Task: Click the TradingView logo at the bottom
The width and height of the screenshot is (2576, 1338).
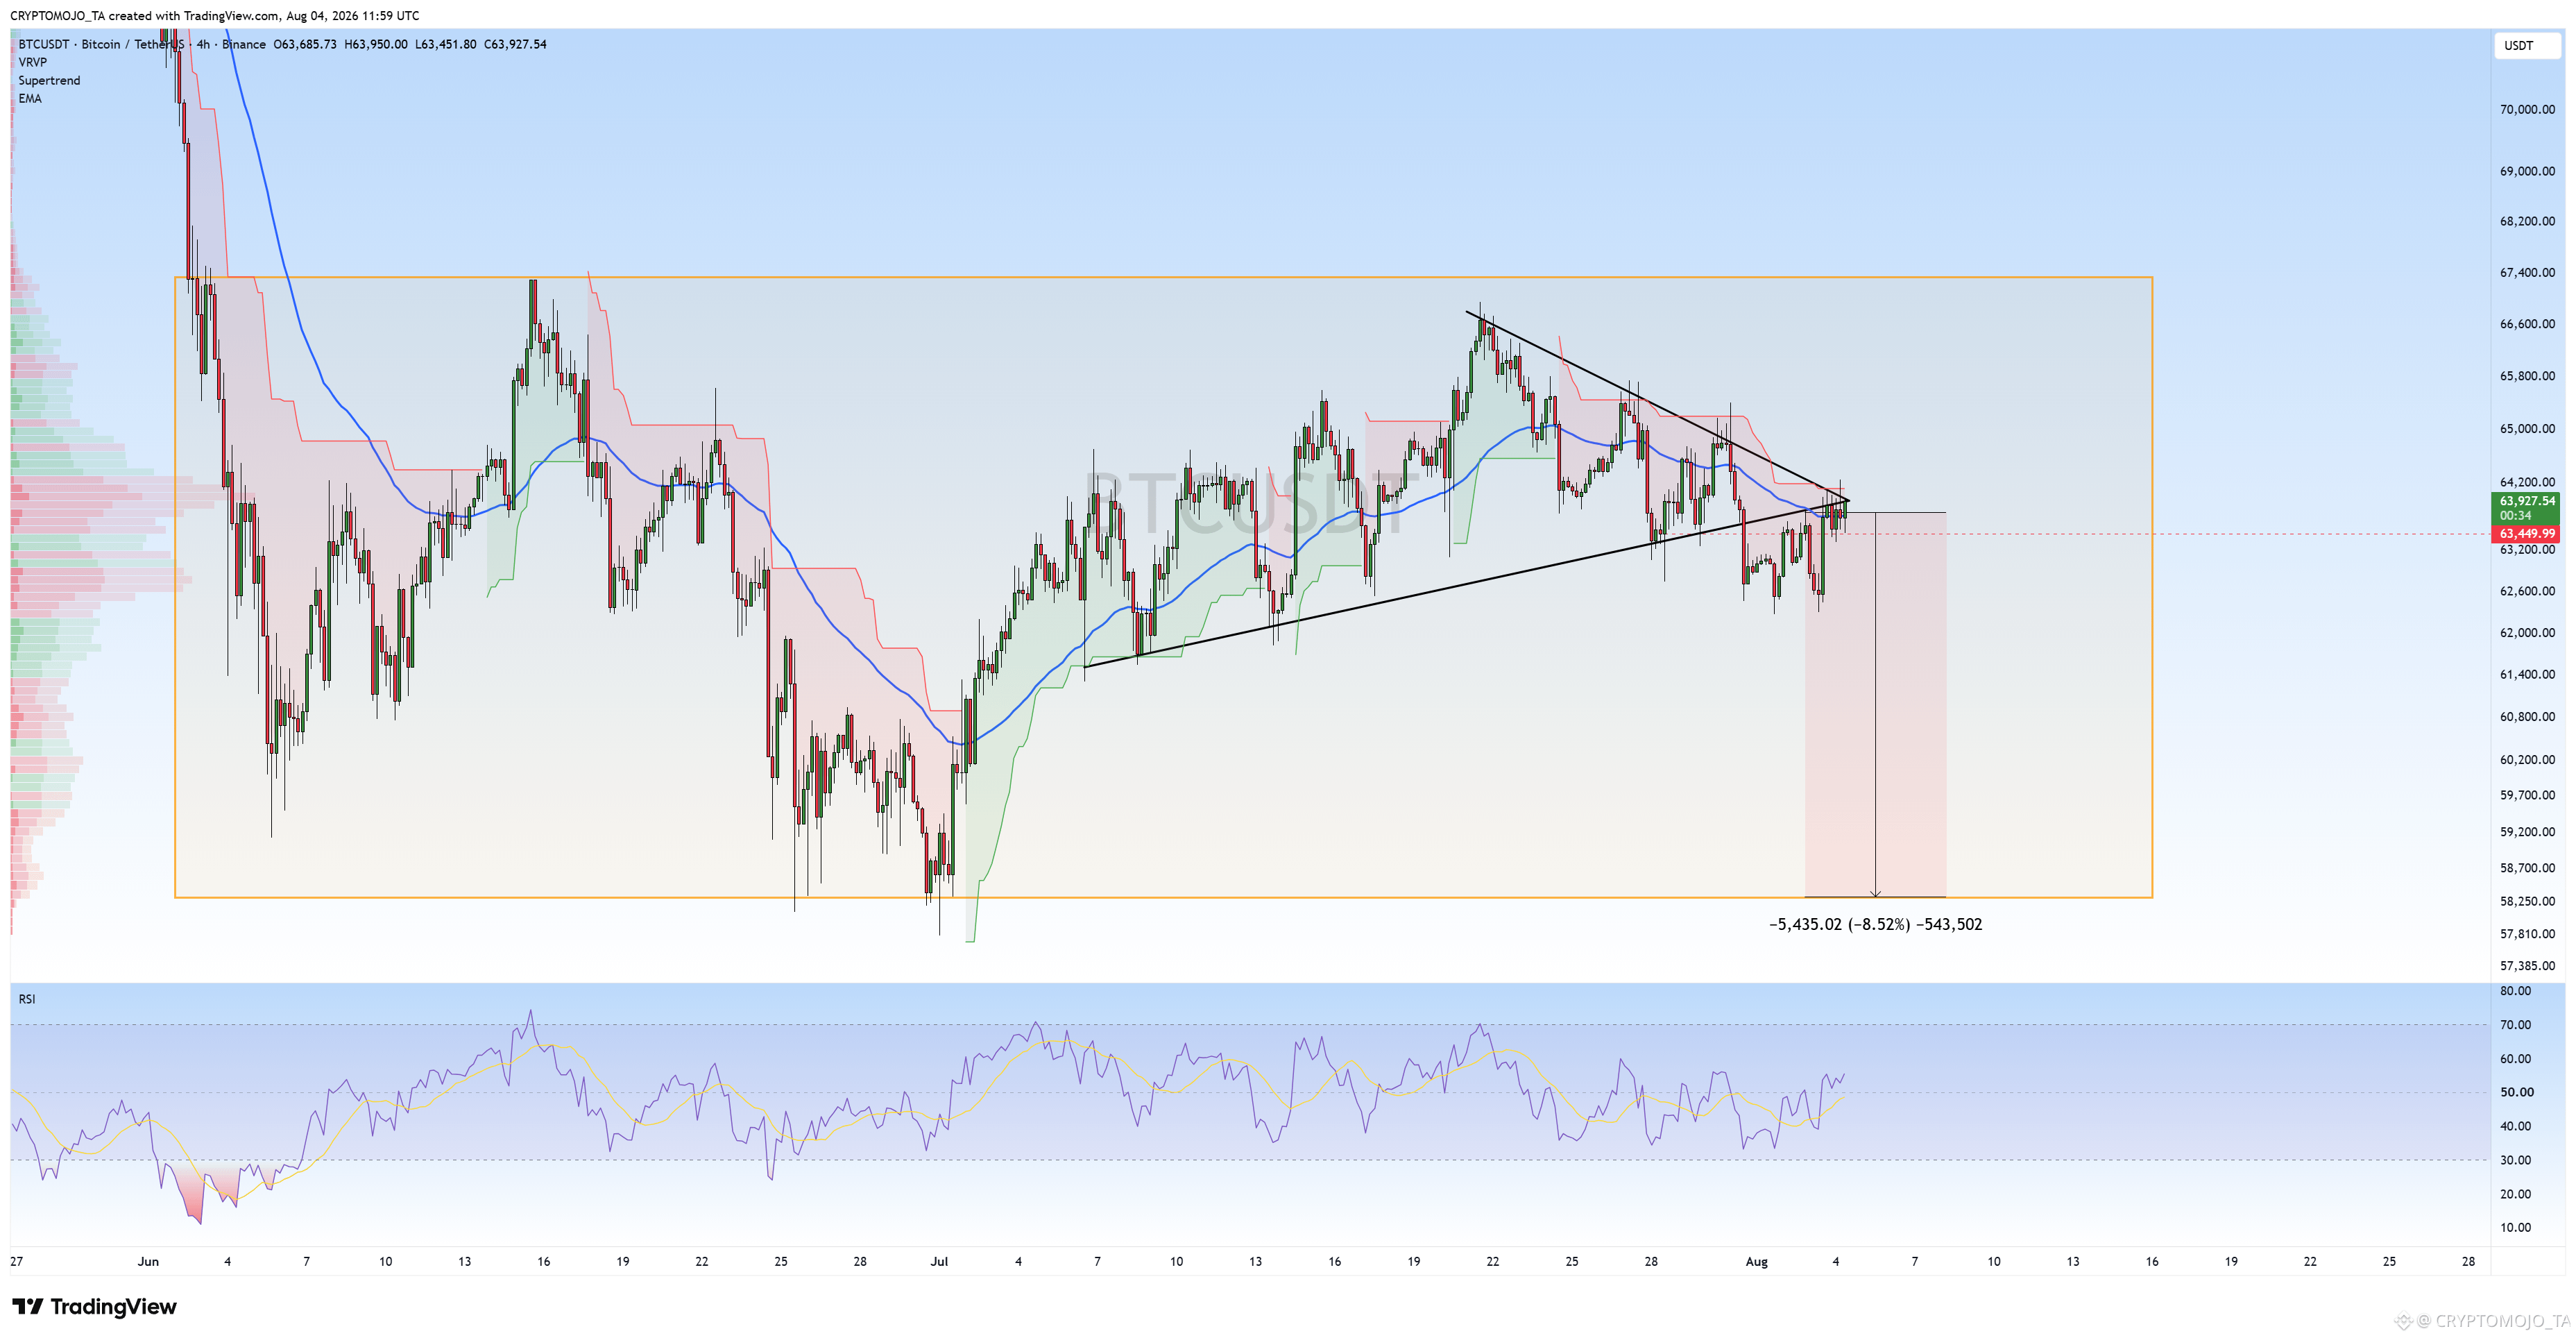Action: (x=94, y=1306)
